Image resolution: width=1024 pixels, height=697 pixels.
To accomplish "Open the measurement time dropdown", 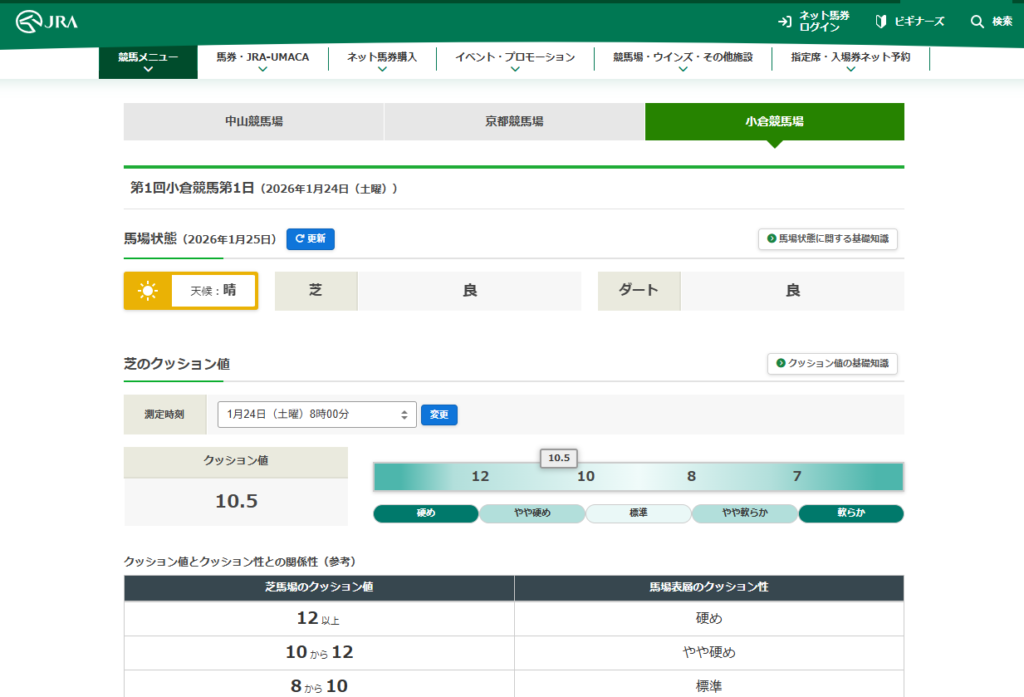I will [x=317, y=414].
